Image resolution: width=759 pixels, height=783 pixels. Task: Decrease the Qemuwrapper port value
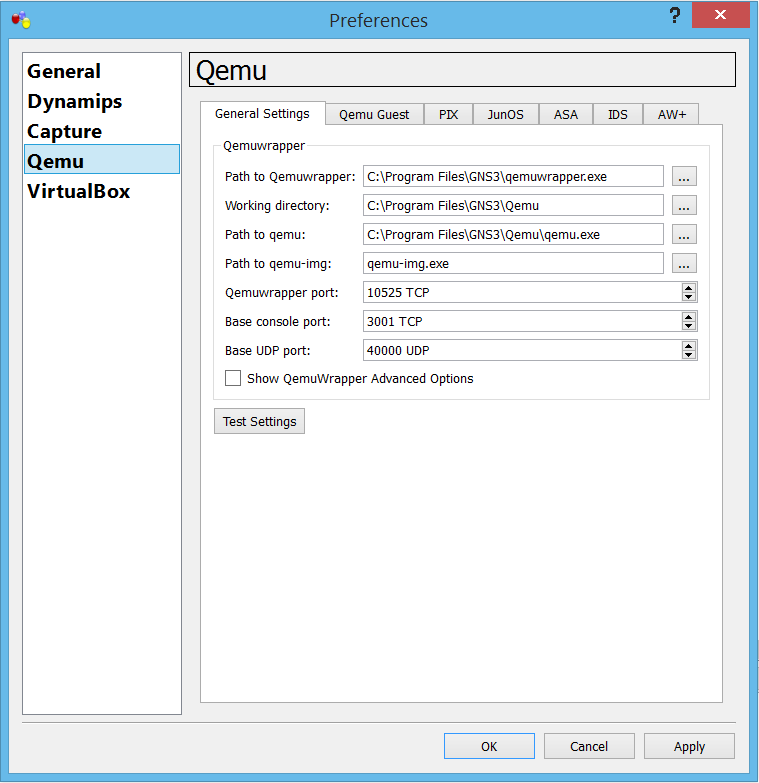click(689, 297)
